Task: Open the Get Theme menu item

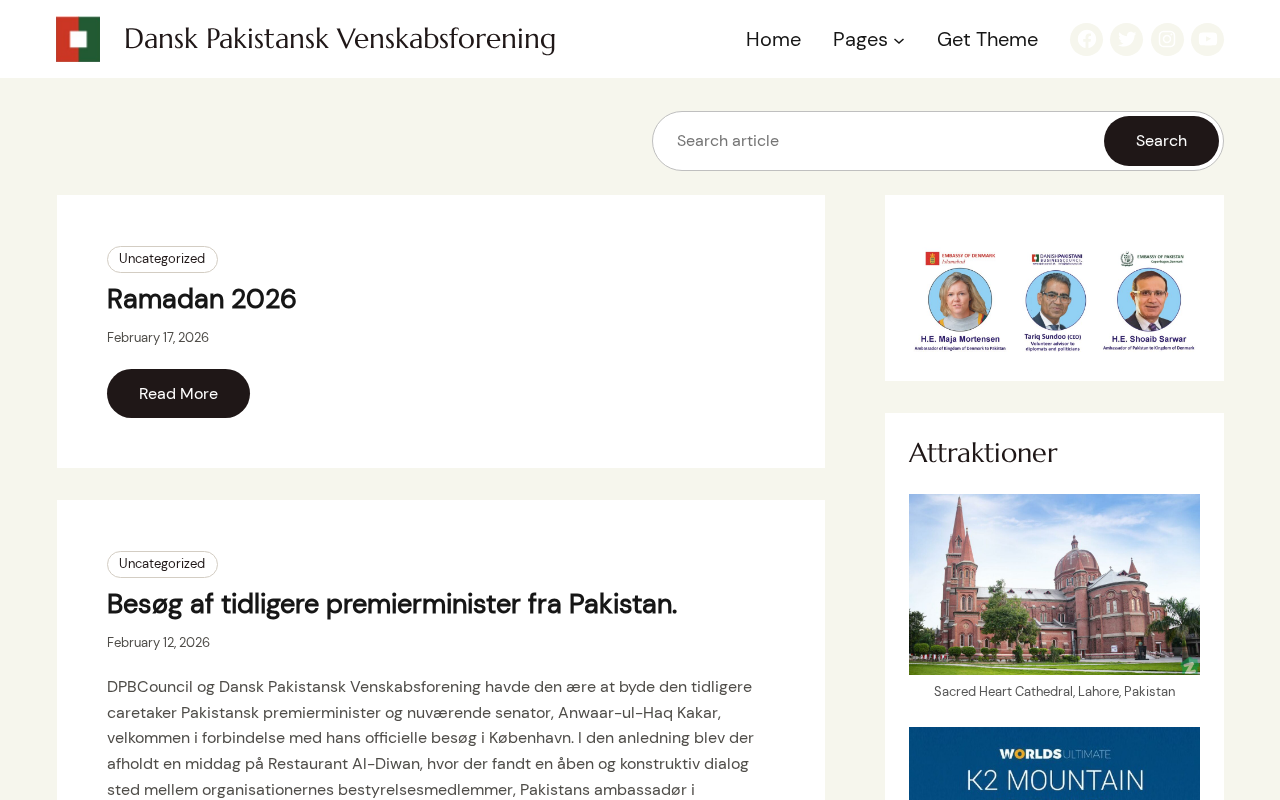Action: coord(987,39)
